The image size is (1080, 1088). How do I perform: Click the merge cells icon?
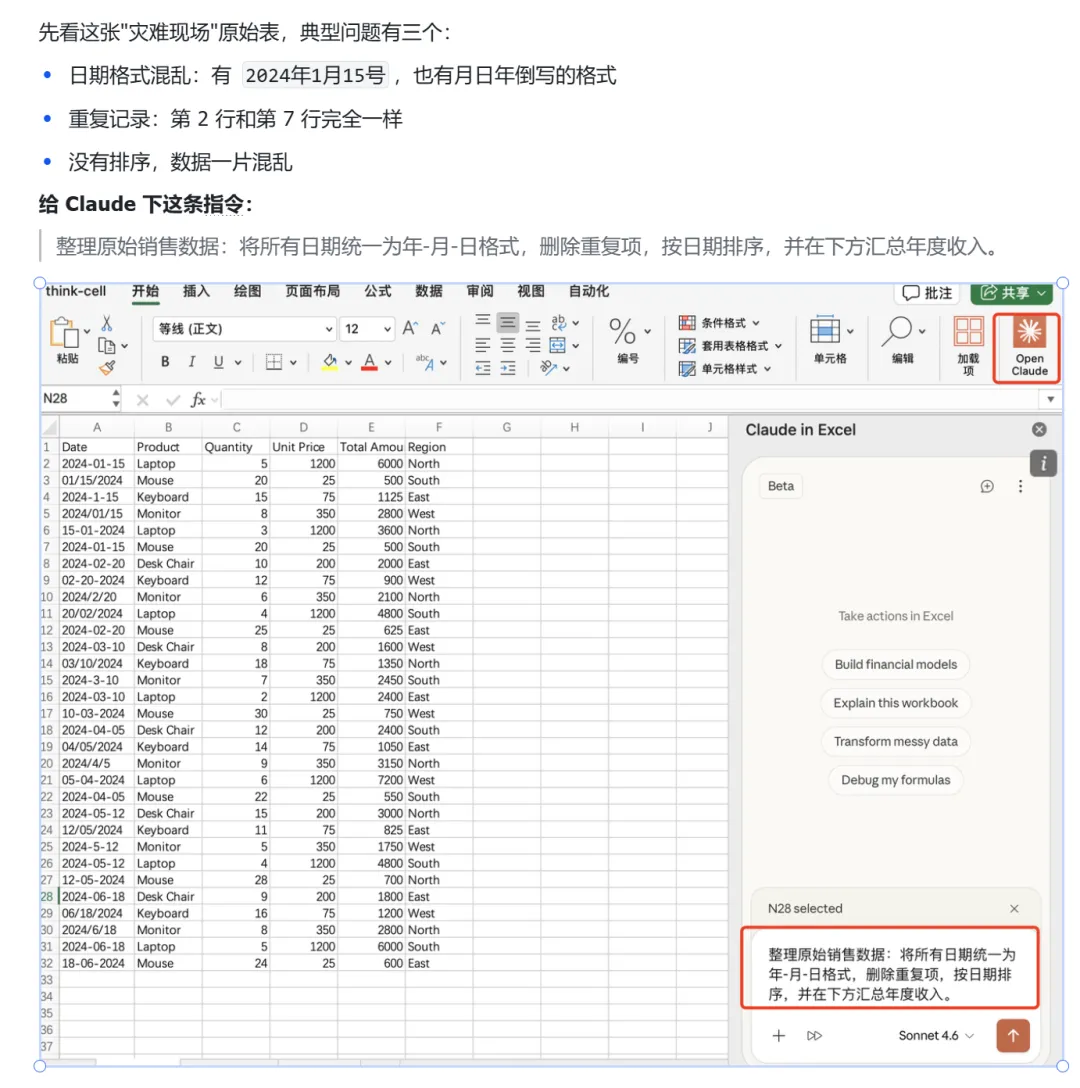coord(557,346)
